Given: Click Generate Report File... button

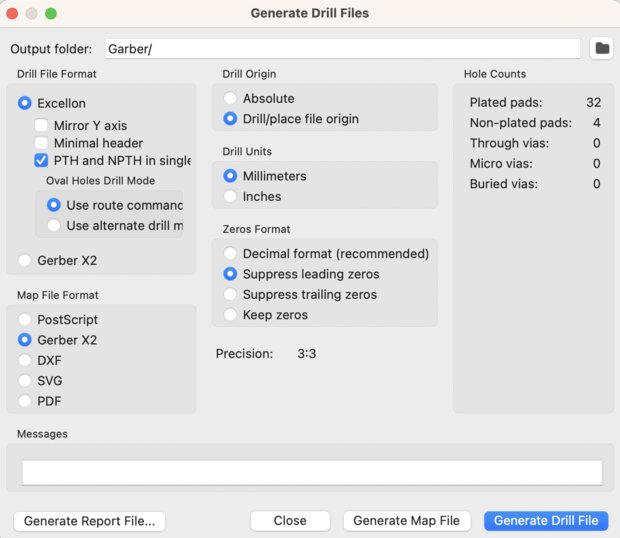Looking at the screenshot, I should click(x=89, y=521).
